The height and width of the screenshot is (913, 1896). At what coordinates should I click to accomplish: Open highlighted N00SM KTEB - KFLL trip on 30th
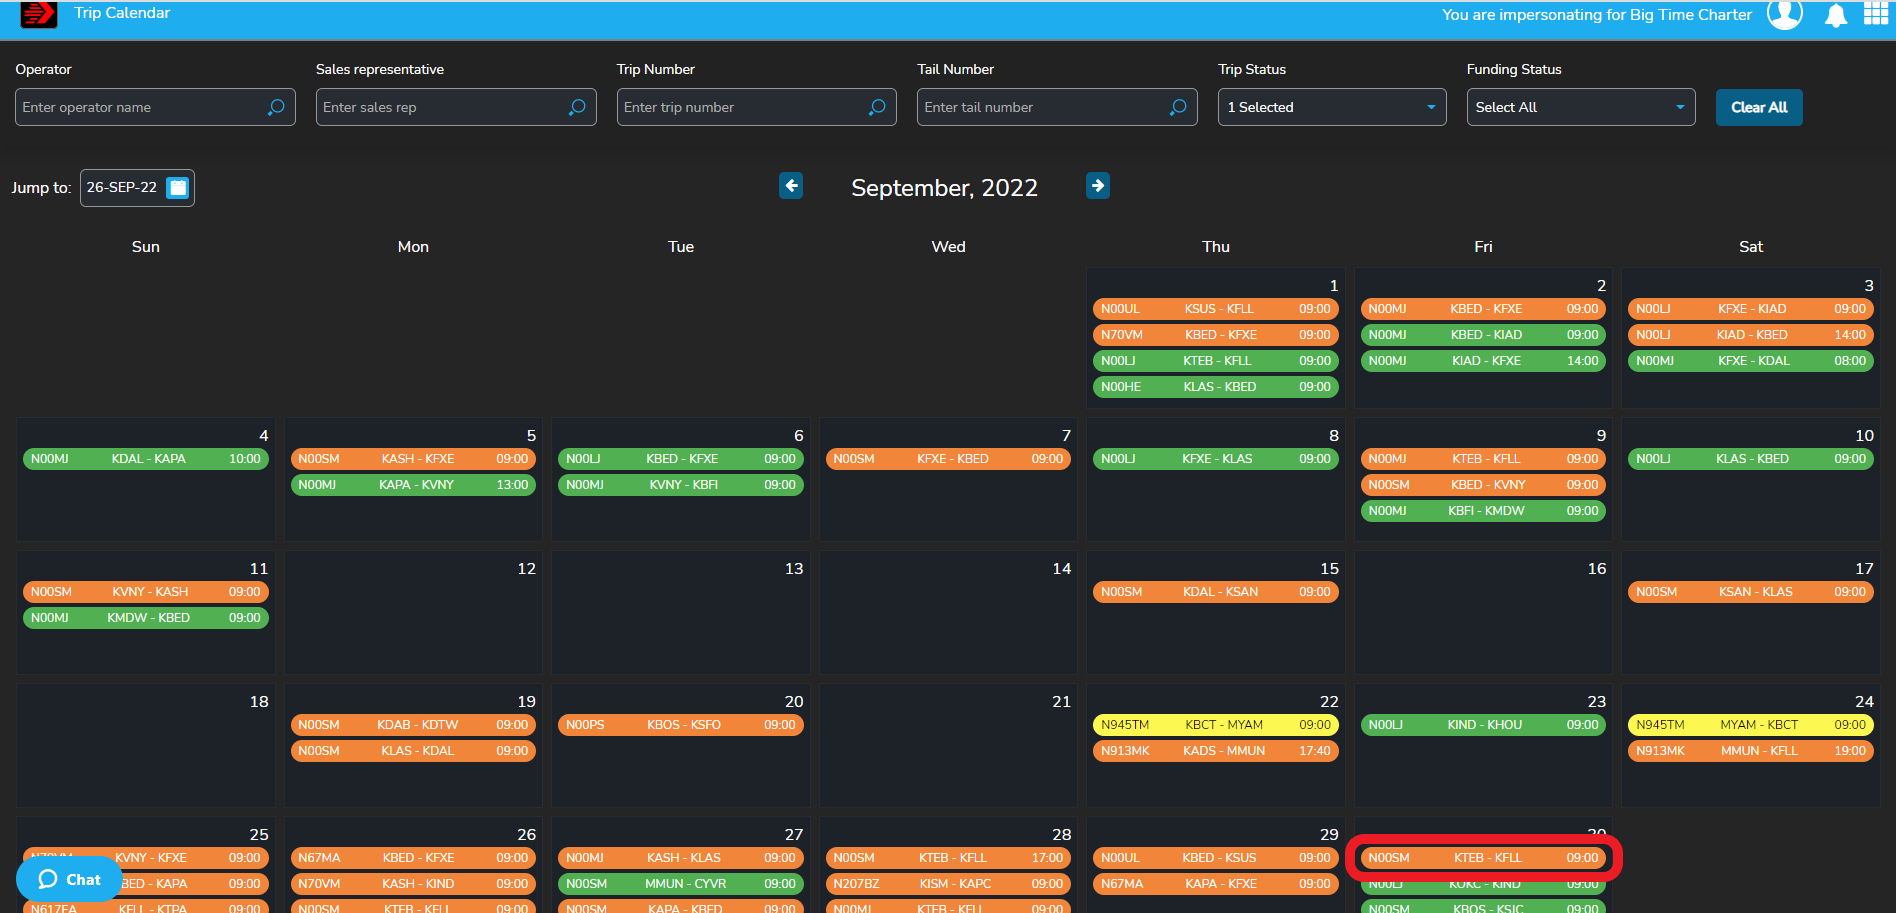(x=1483, y=858)
